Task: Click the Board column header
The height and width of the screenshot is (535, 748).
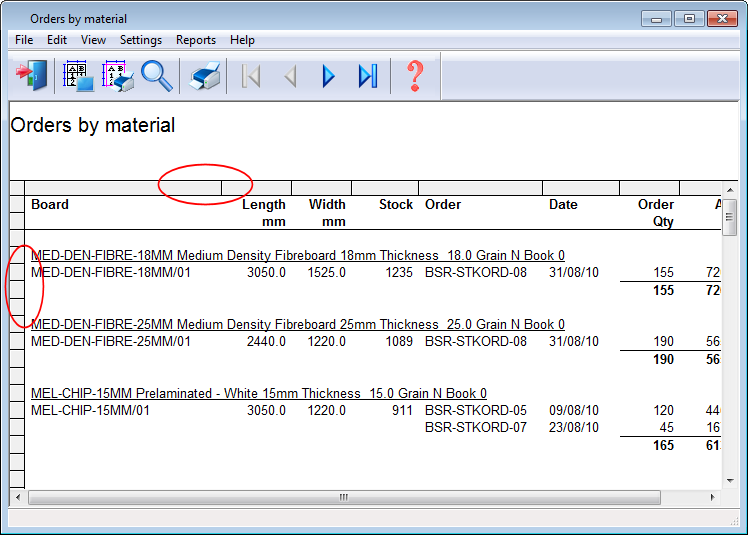Action: point(50,204)
